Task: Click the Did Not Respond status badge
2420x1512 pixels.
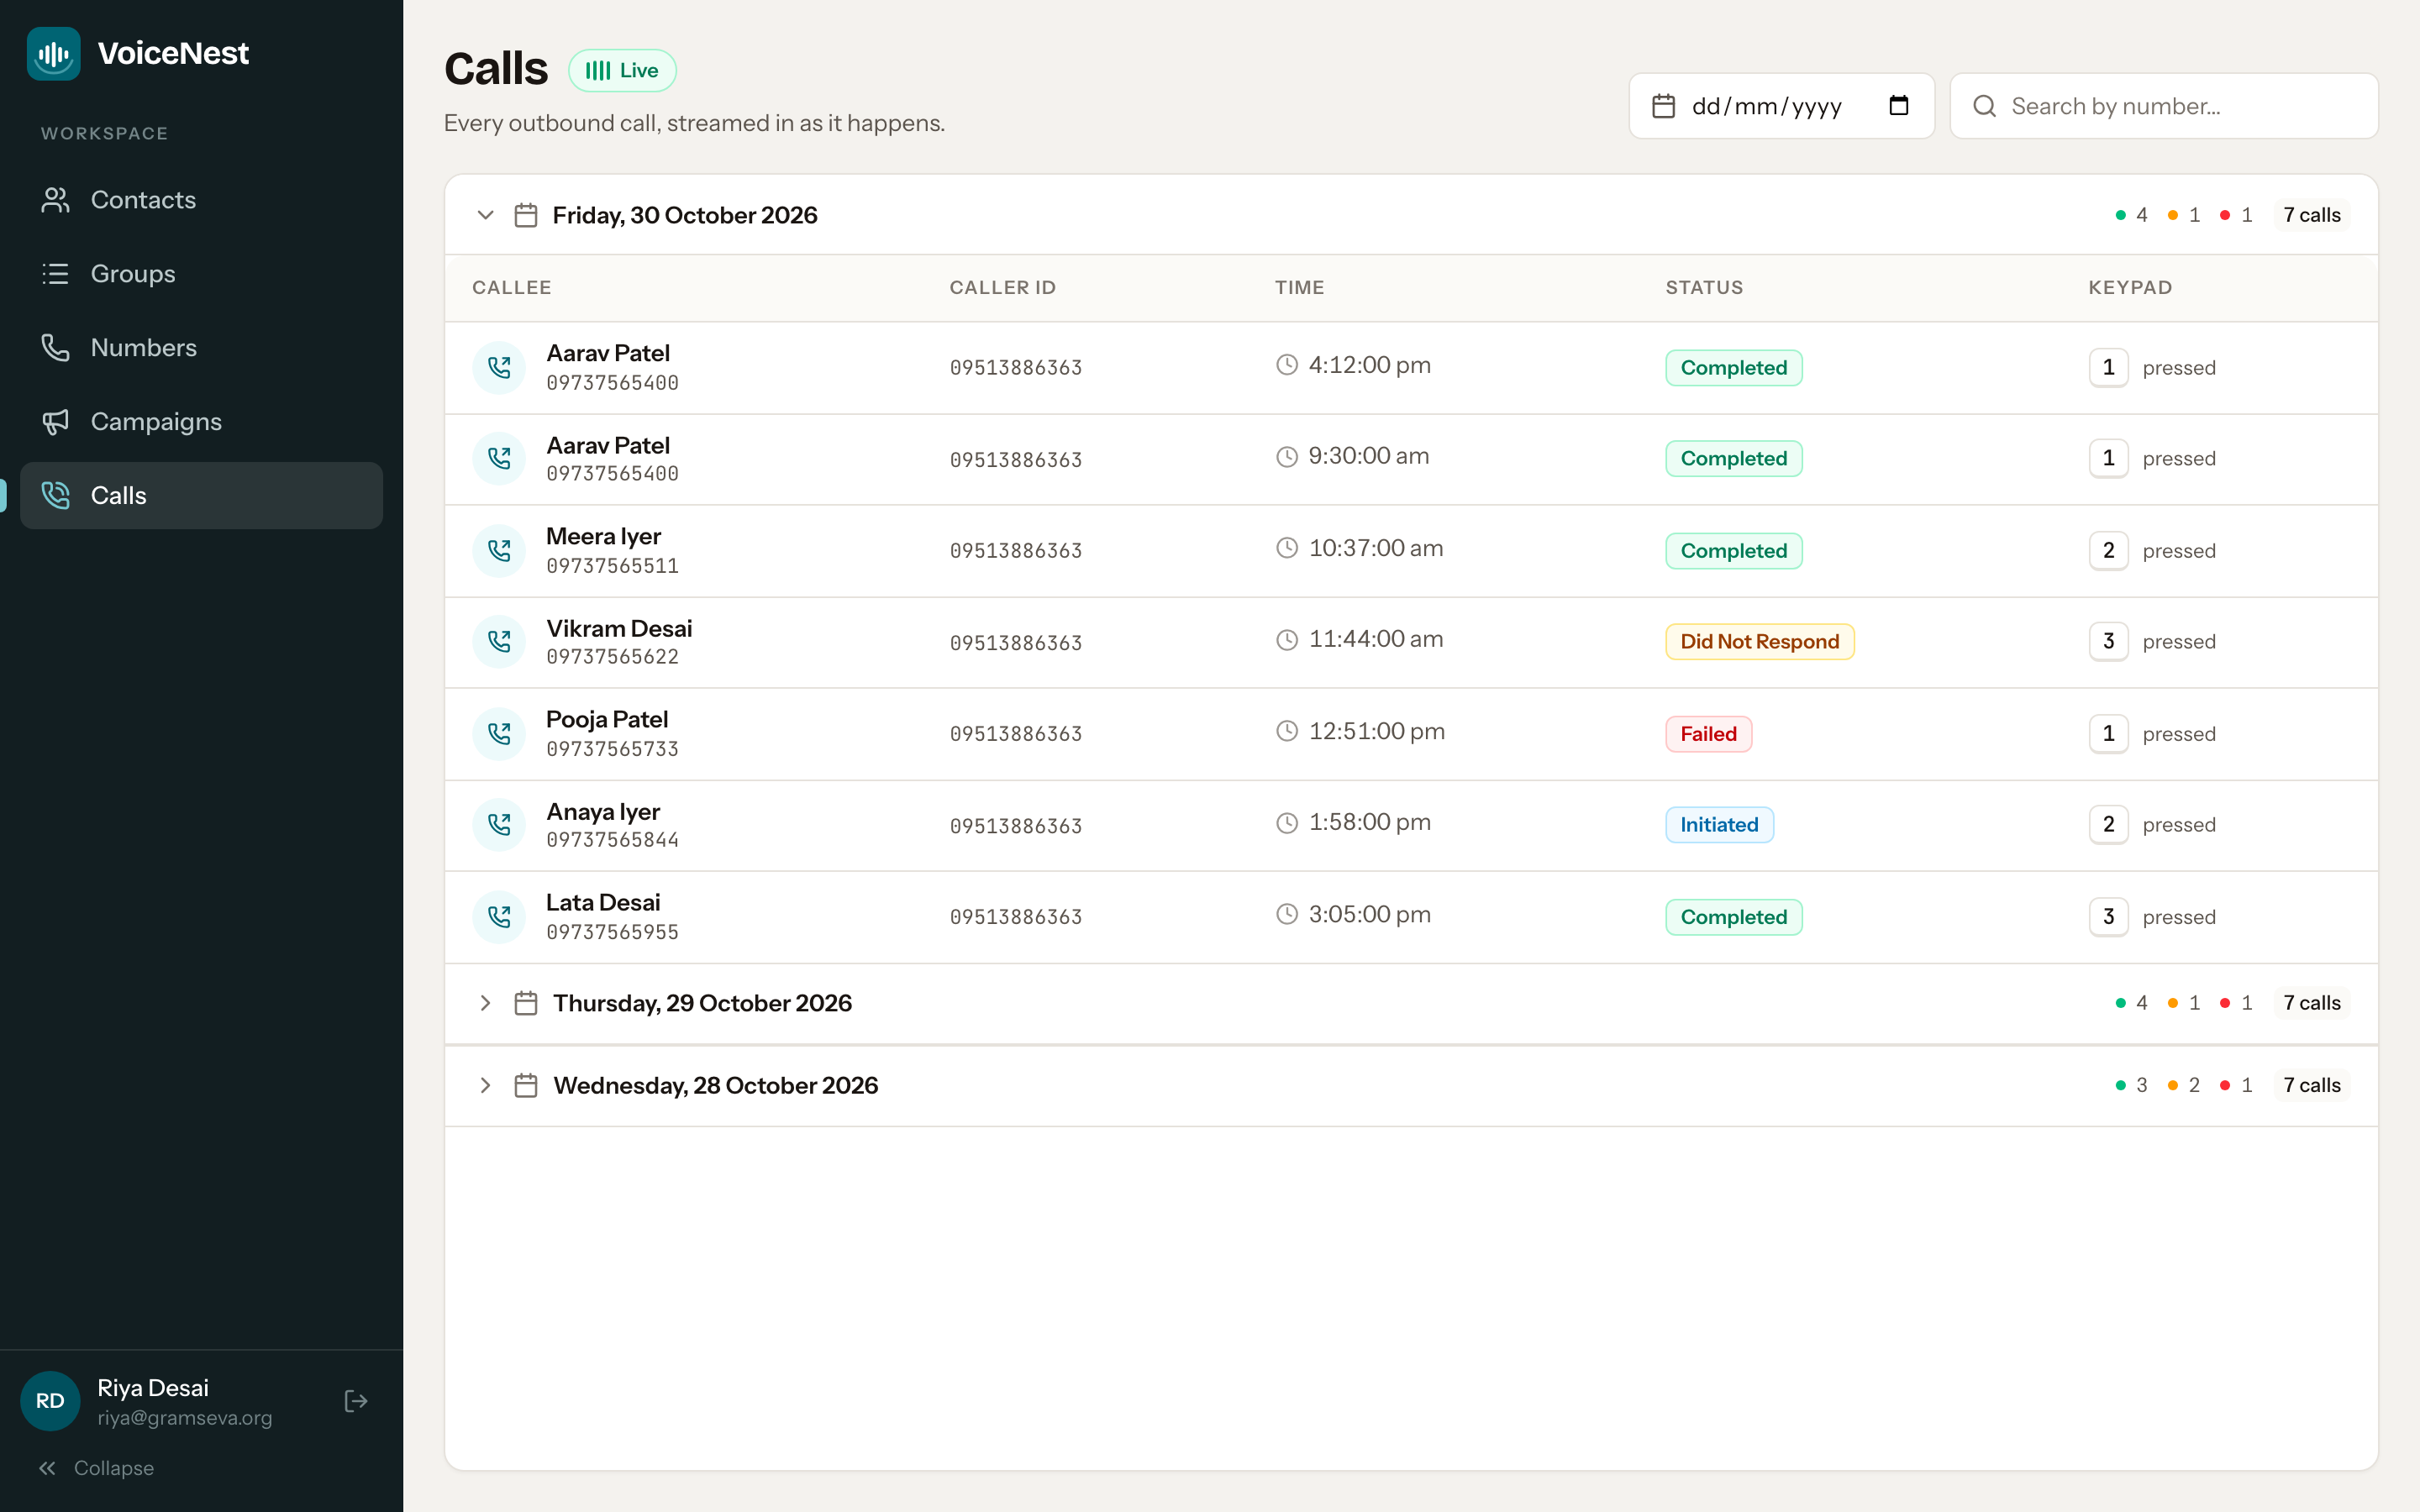Action: click(1759, 642)
